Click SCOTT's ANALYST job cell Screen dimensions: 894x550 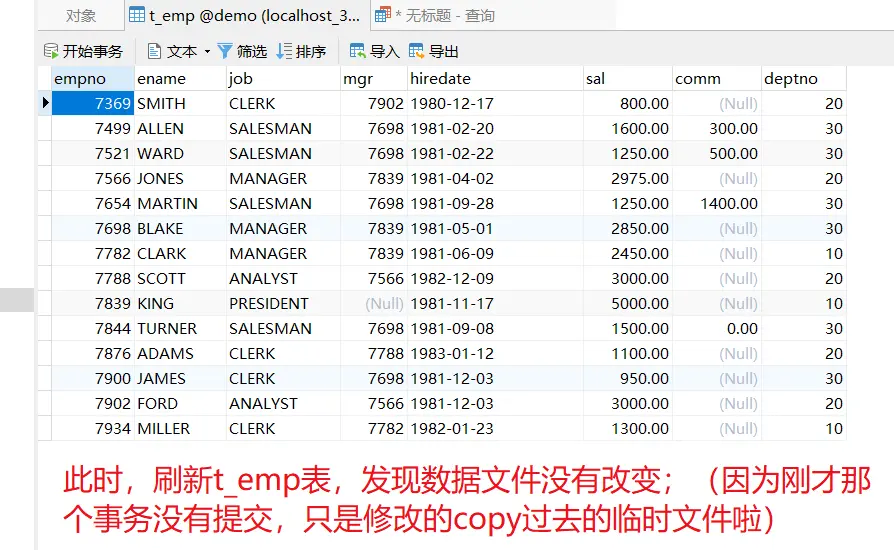283,279
